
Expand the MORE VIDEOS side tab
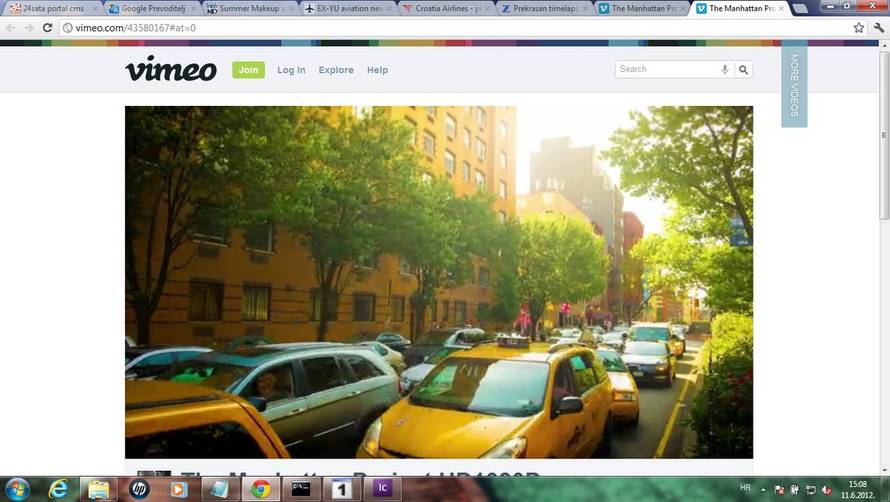794,86
